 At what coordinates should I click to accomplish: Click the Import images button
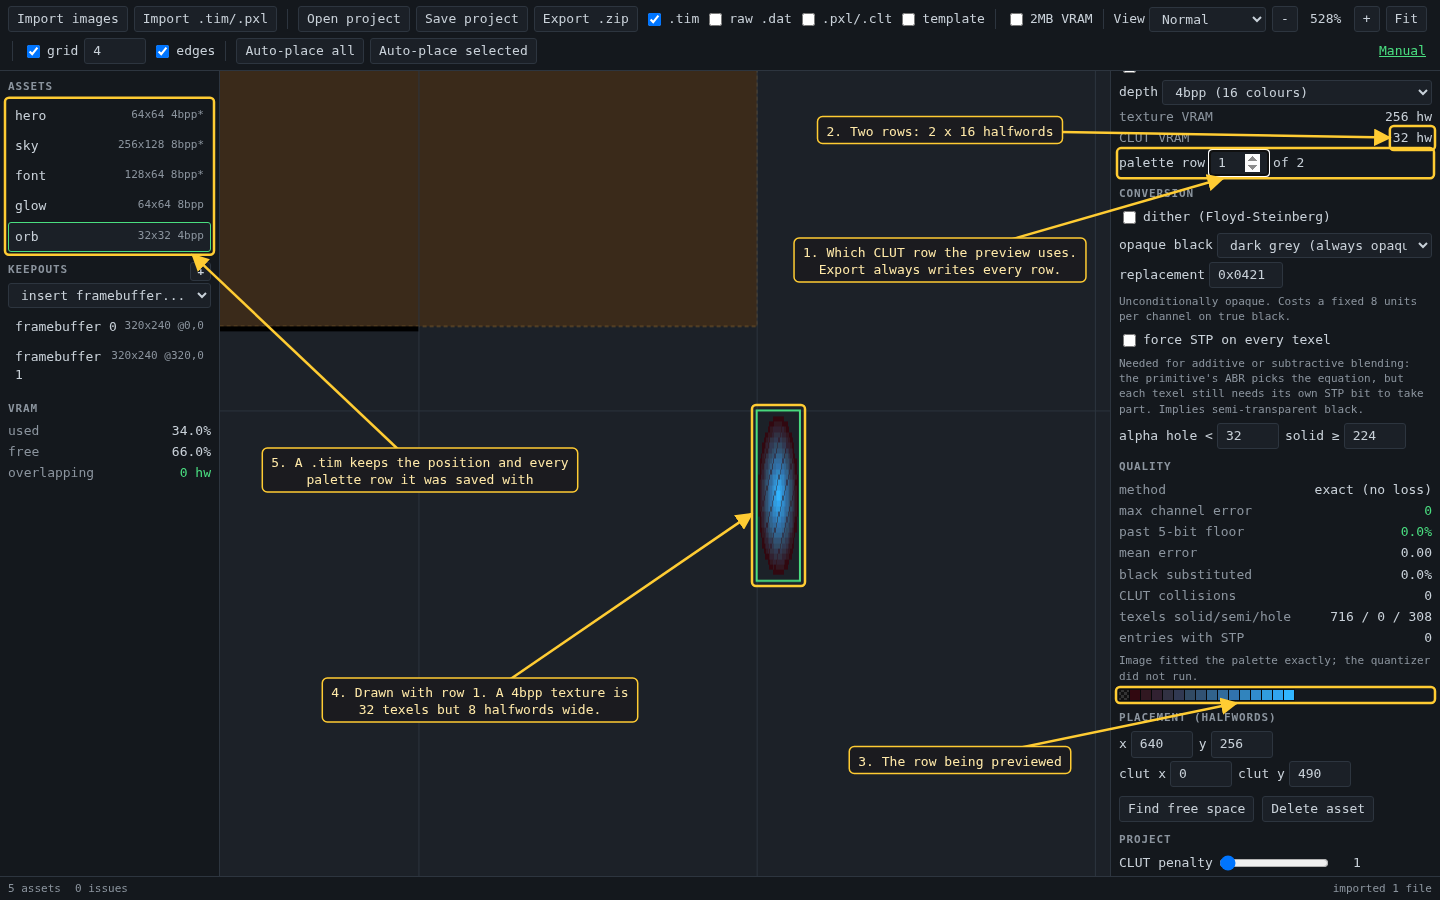pos(68,19)
